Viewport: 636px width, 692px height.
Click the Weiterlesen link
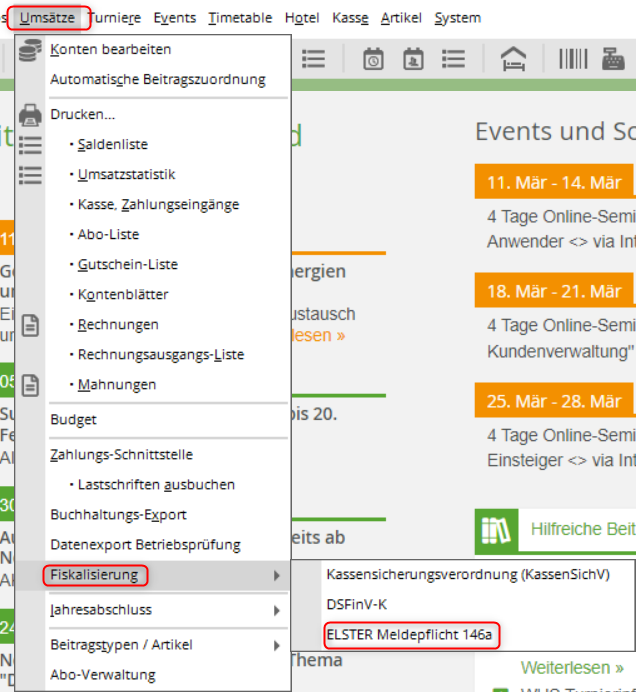click(x=572, y=667)
